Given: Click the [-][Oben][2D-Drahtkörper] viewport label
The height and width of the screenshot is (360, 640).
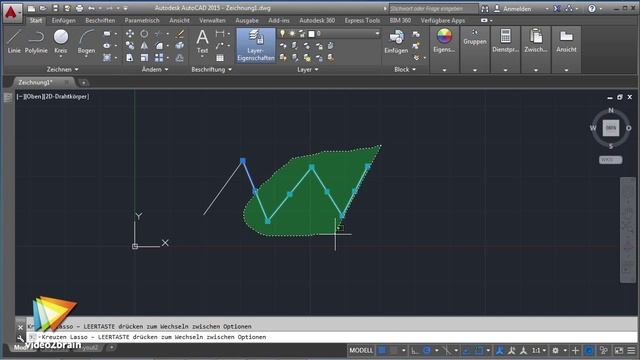Looking at the screenshot, I should coord(53,97).
